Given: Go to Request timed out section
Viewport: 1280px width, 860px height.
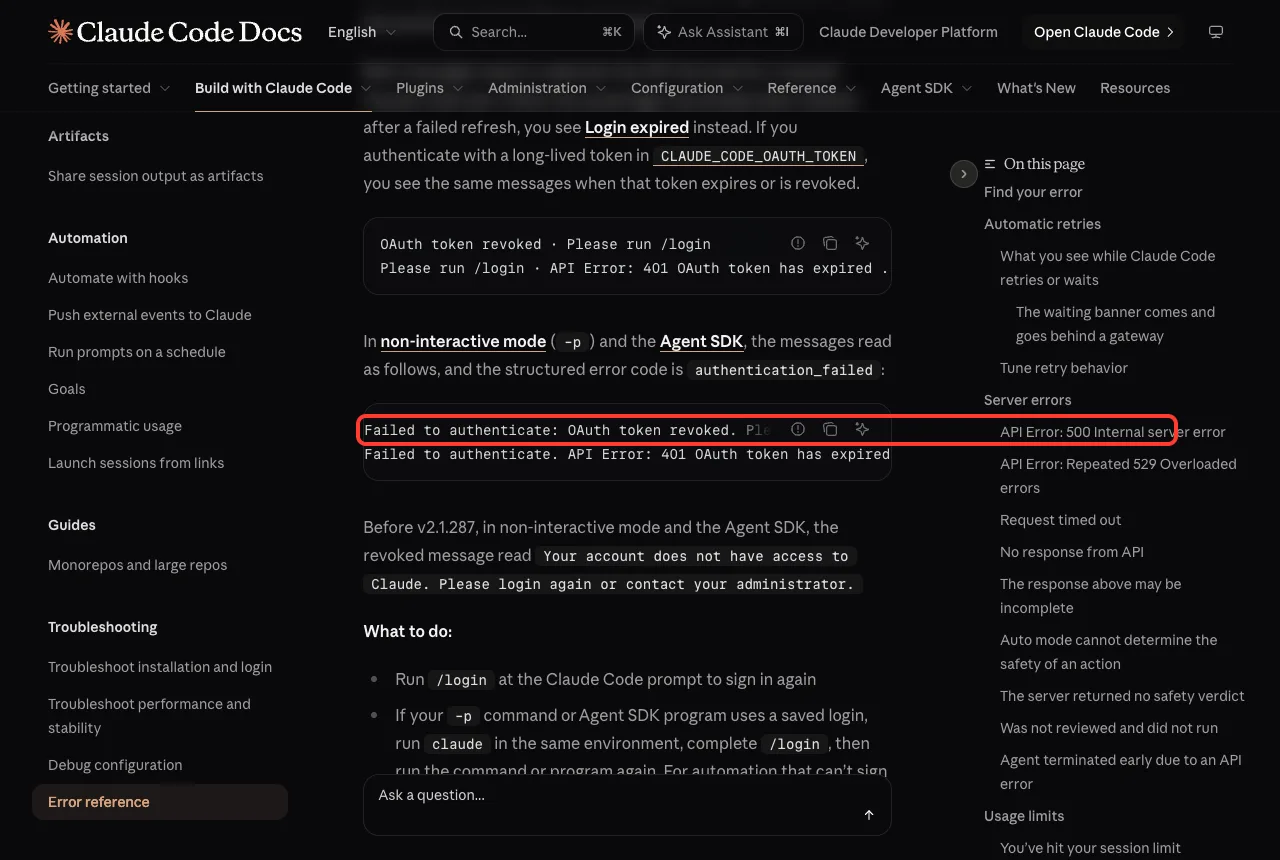Looking at the screenshot, I should point(1061,520).
